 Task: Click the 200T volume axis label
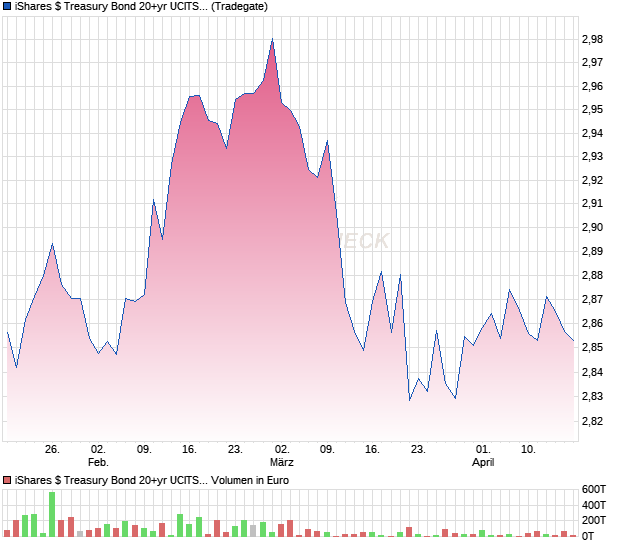pos(593,521)
